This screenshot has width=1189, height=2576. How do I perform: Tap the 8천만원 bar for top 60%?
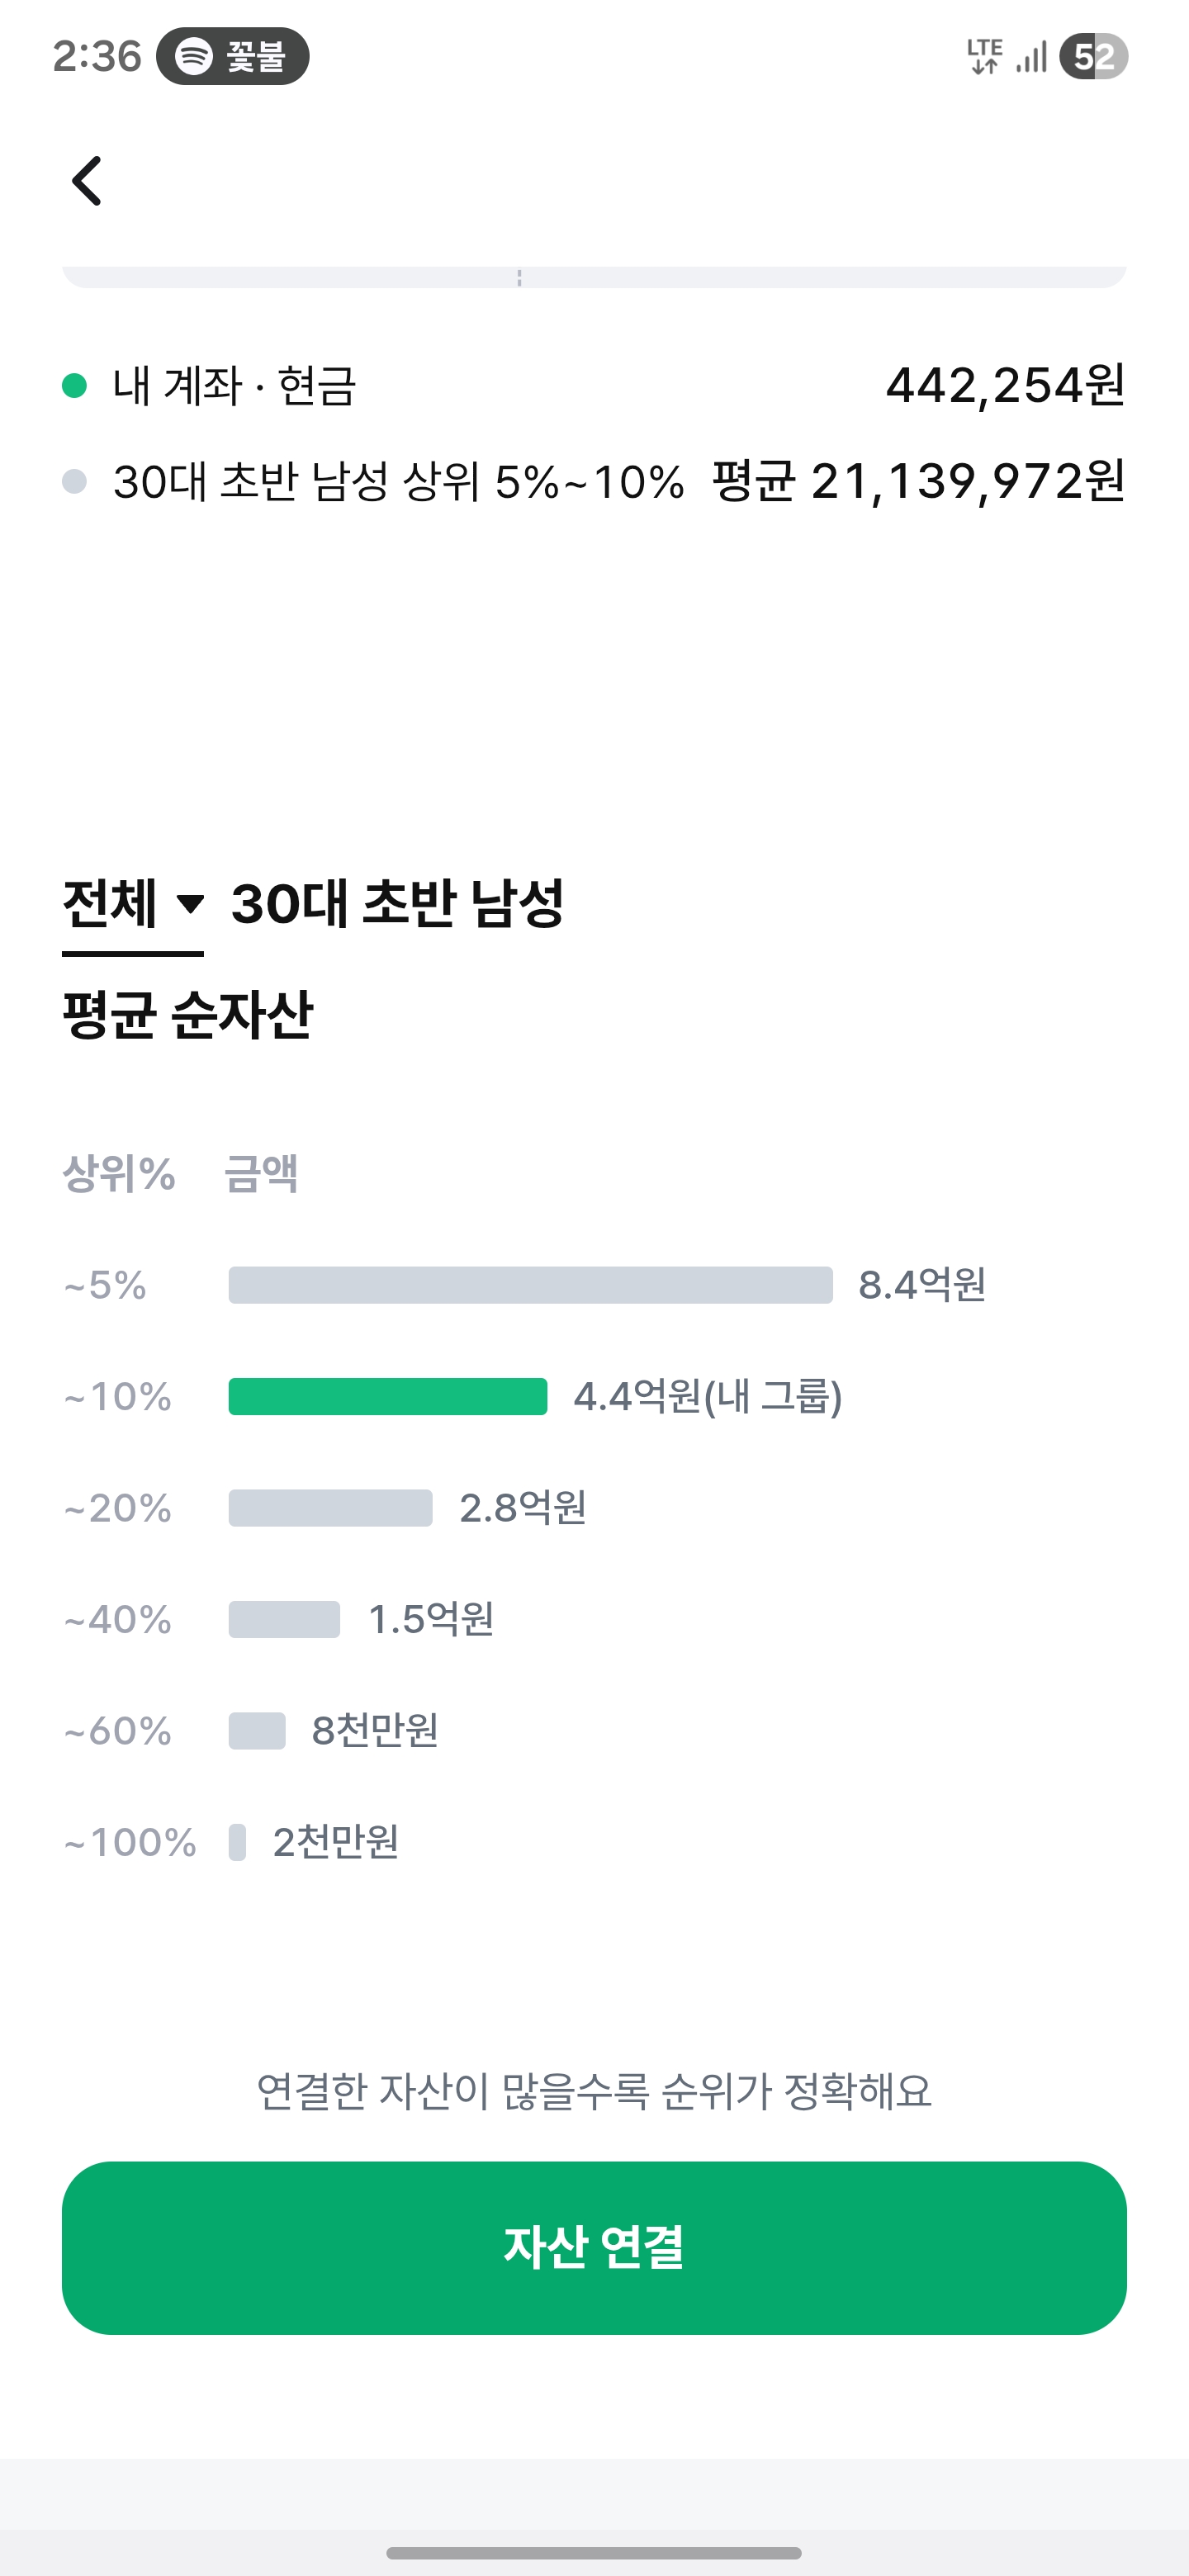tap(257, 1731)
